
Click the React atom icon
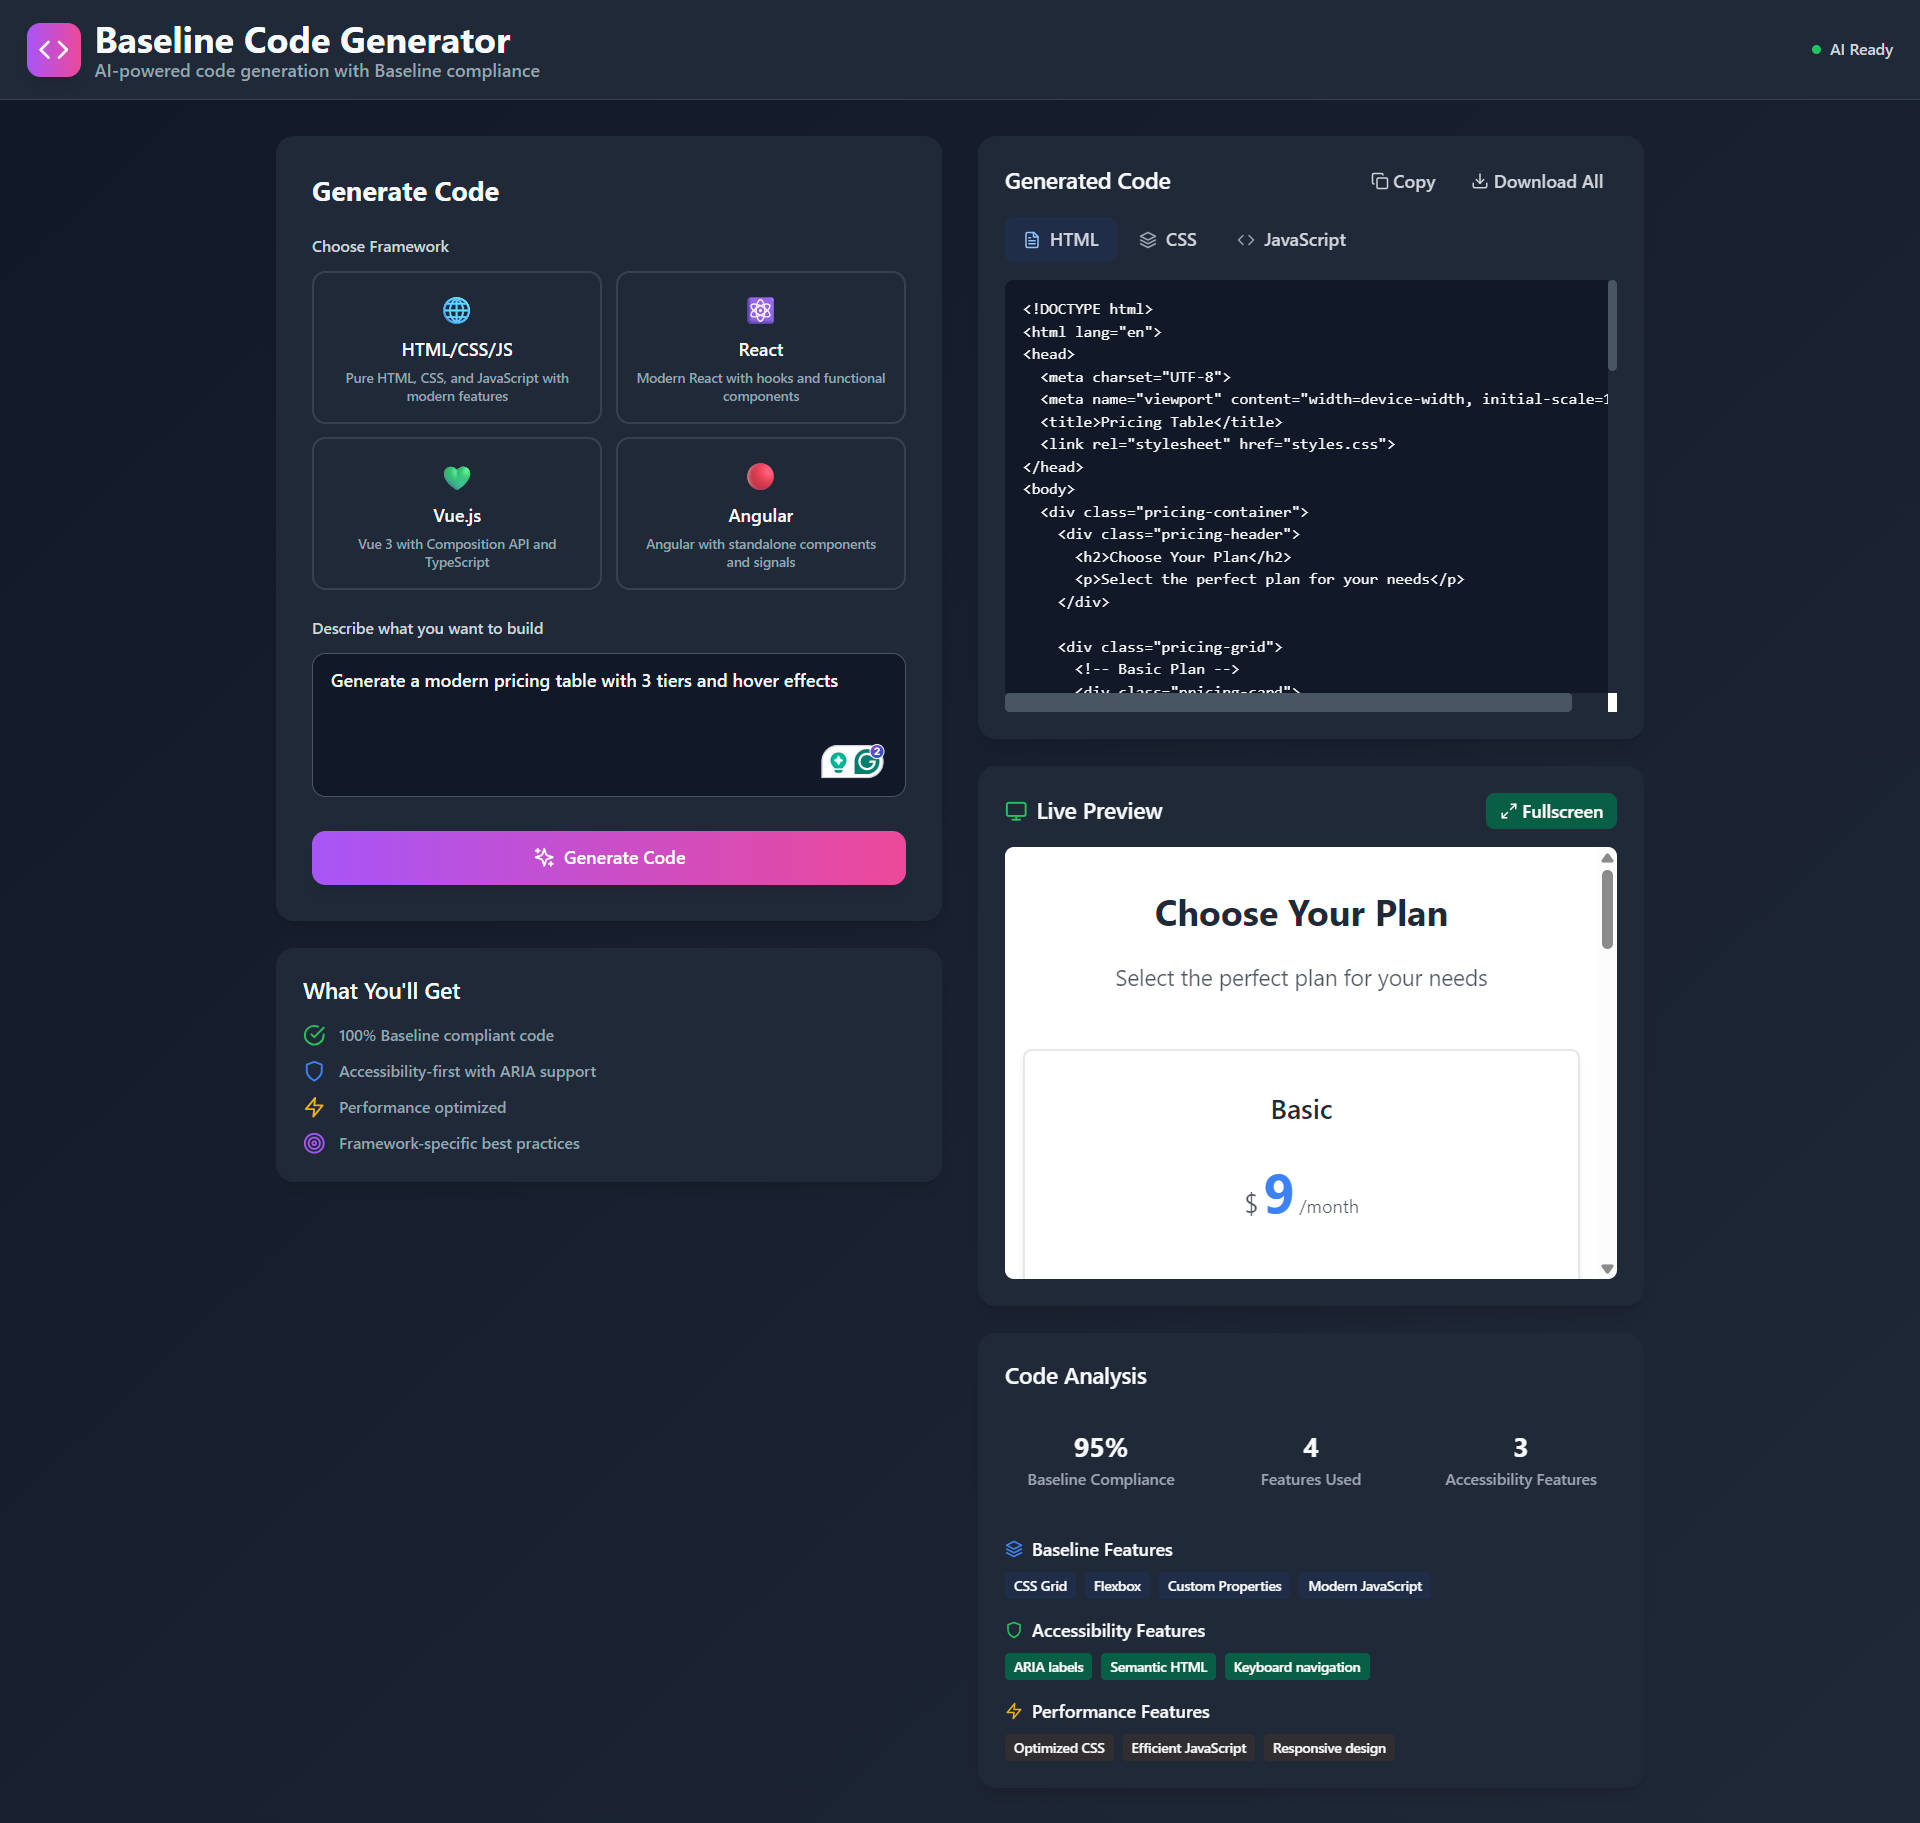(760, 310)
